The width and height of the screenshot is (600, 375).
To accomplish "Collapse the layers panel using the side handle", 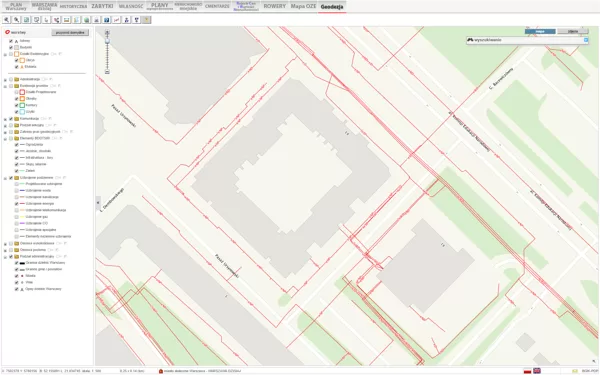I will coord(98,202).
